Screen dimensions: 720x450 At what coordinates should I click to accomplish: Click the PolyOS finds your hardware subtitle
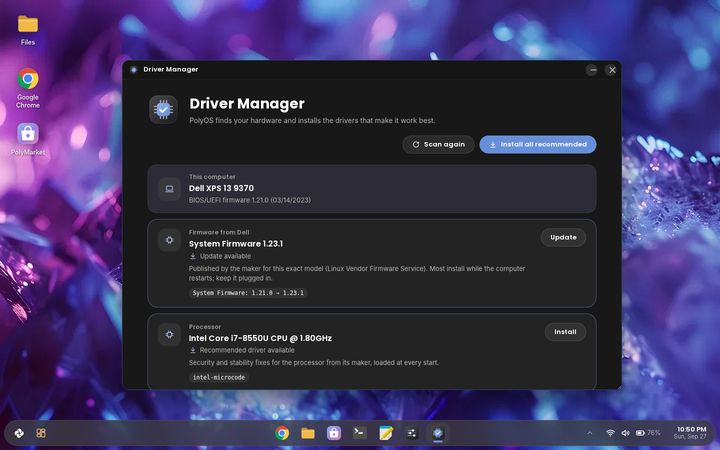coord(312,121)
